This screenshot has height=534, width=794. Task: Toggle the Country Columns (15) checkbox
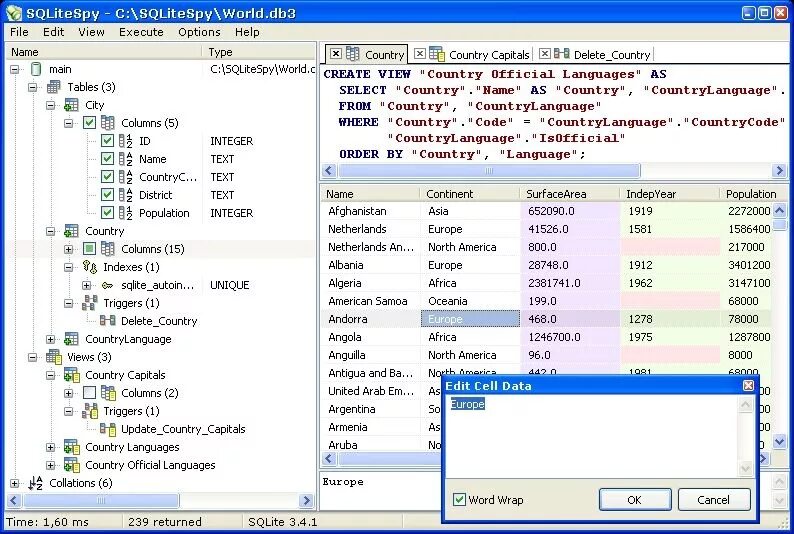click(x=89, y=249)
